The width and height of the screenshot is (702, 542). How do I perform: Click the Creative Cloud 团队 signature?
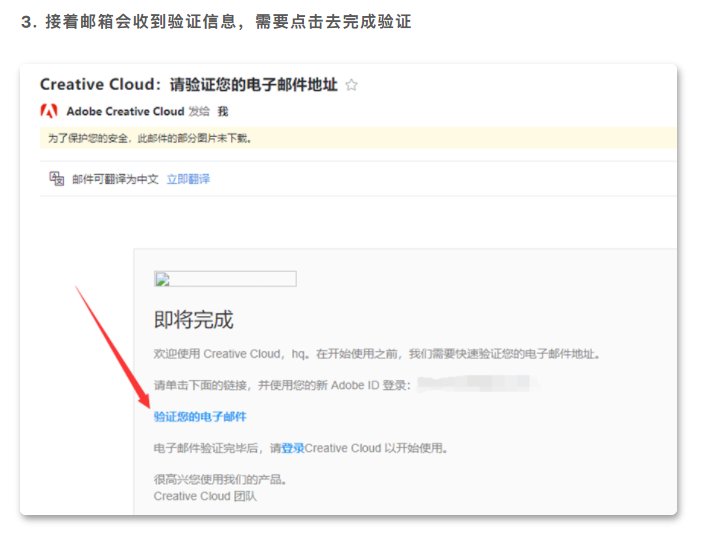click(x=205, y=496)
